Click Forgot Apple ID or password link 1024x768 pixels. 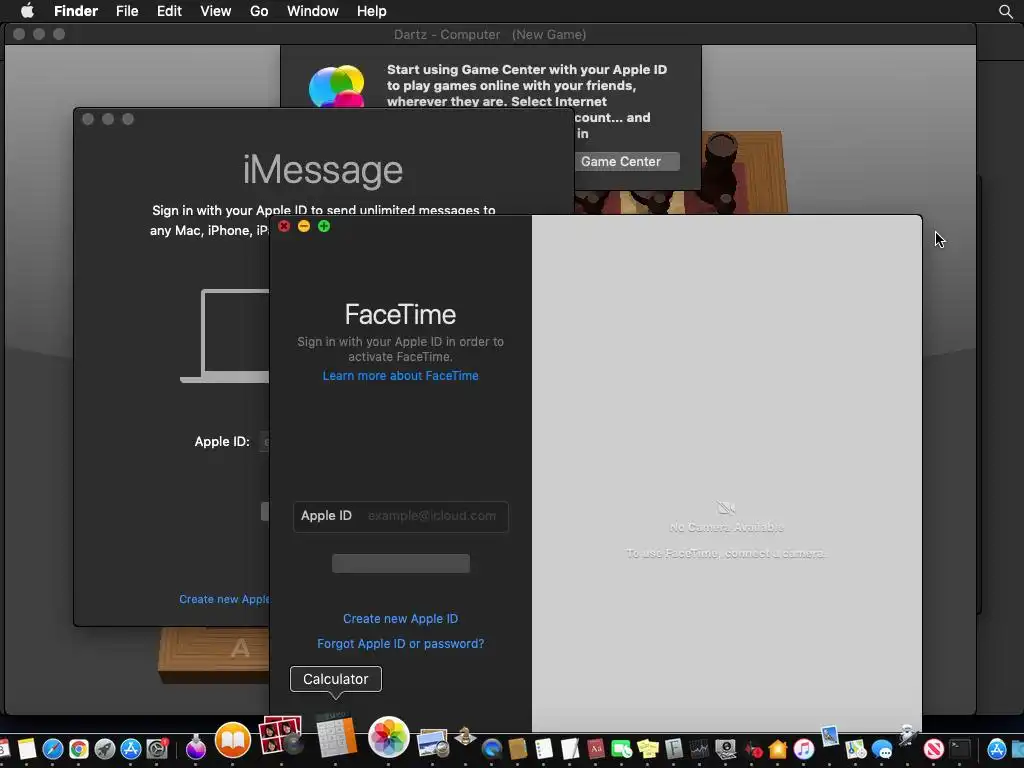pos(400,643)
